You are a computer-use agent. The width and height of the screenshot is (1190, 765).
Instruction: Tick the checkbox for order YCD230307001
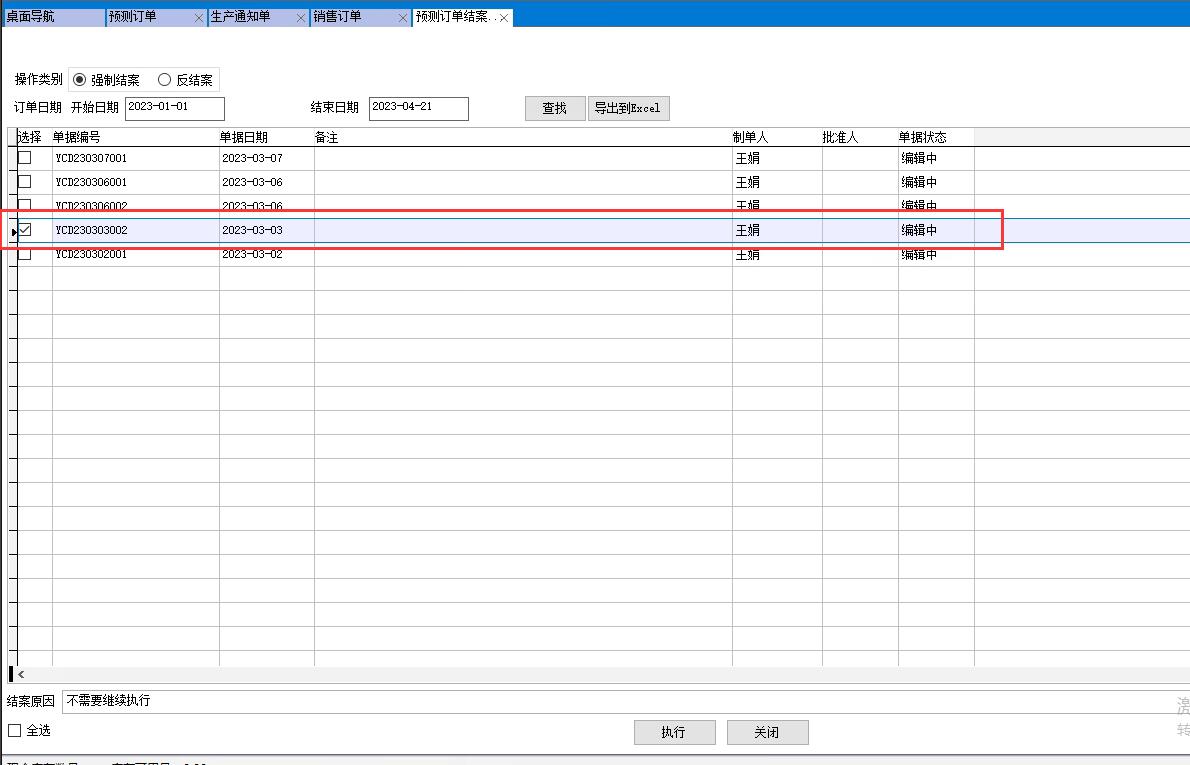point(25,158)
